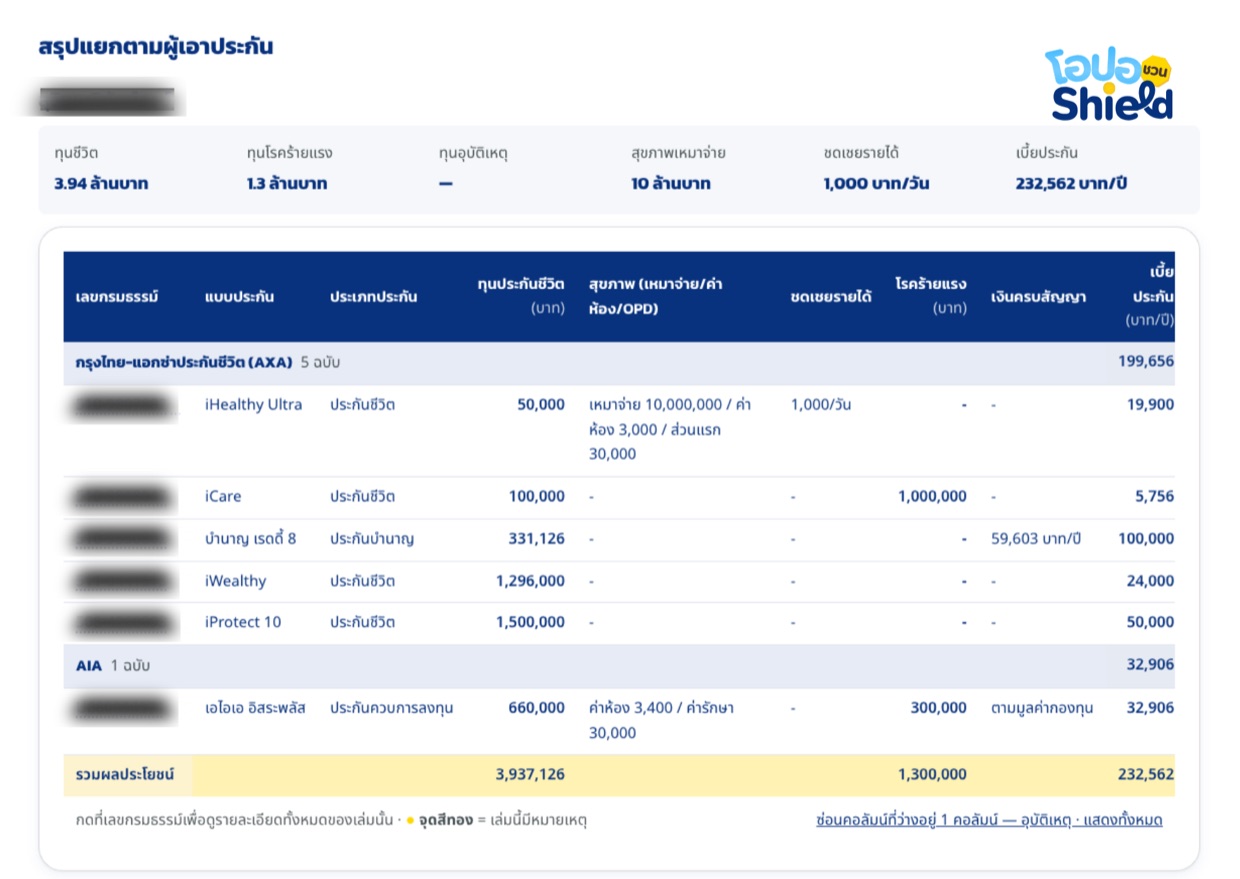The image size is (1240, 879).
Task: Click the 1,500,000 sum insured value
Action: pyautogui.click(x=531, y=622)
